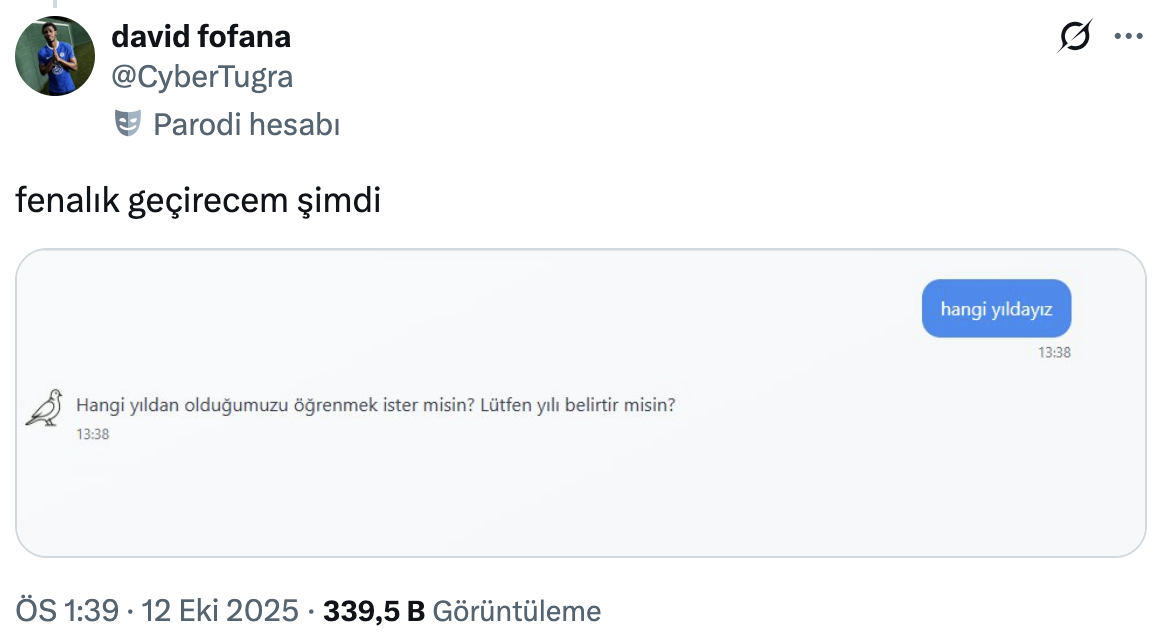Click the Görüntüleme label
Image resolution: width=1168 pixels, height=640 pixels.
pyautogui.click(x=517, y=611)
